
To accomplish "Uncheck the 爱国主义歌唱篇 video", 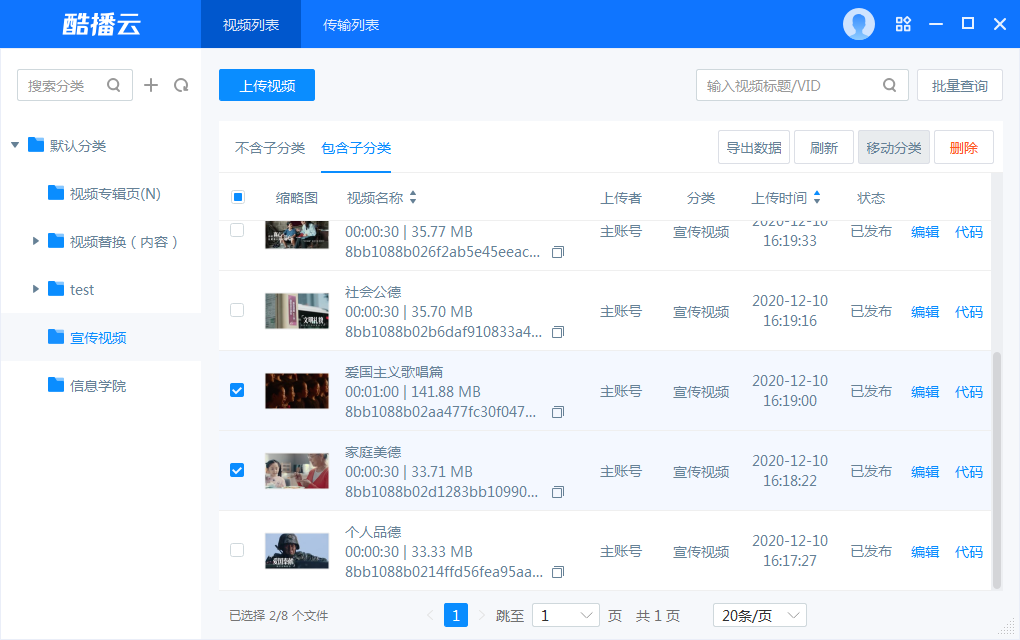I will 237,391.
